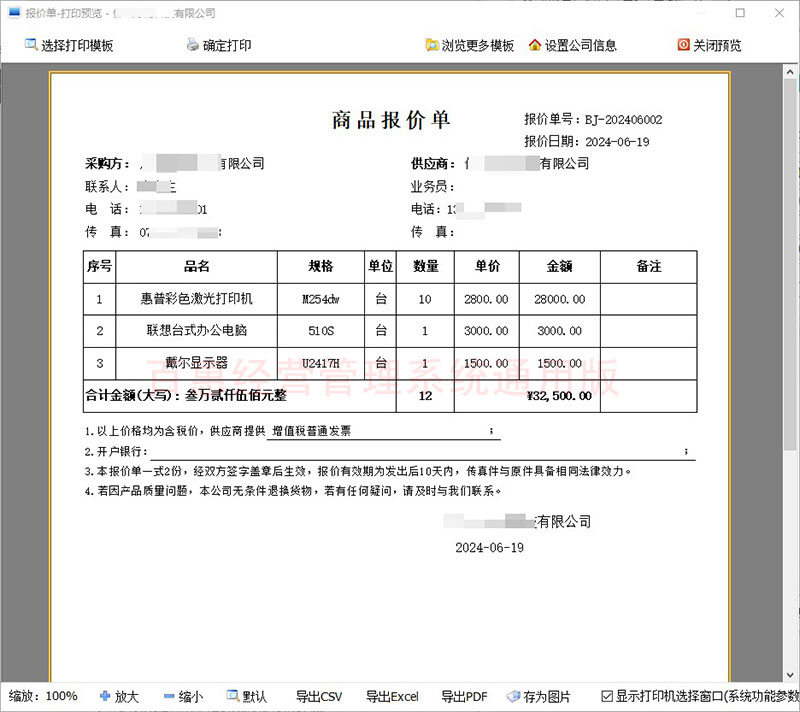Click the folder icon for 浏览更多模板
The height and width of the screenshot is (712, 800).
432,45
